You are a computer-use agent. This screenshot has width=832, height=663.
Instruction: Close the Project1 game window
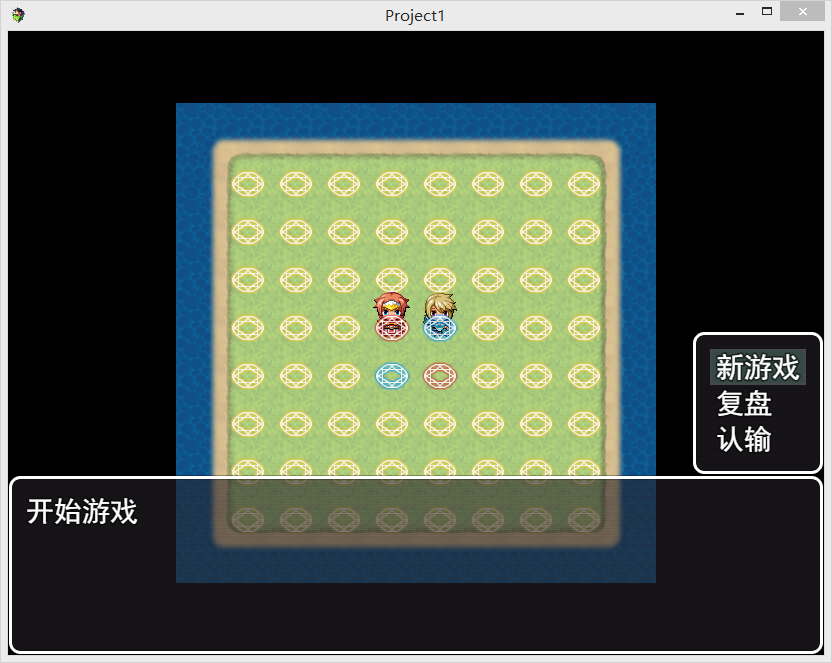click(x=802, y=12)
